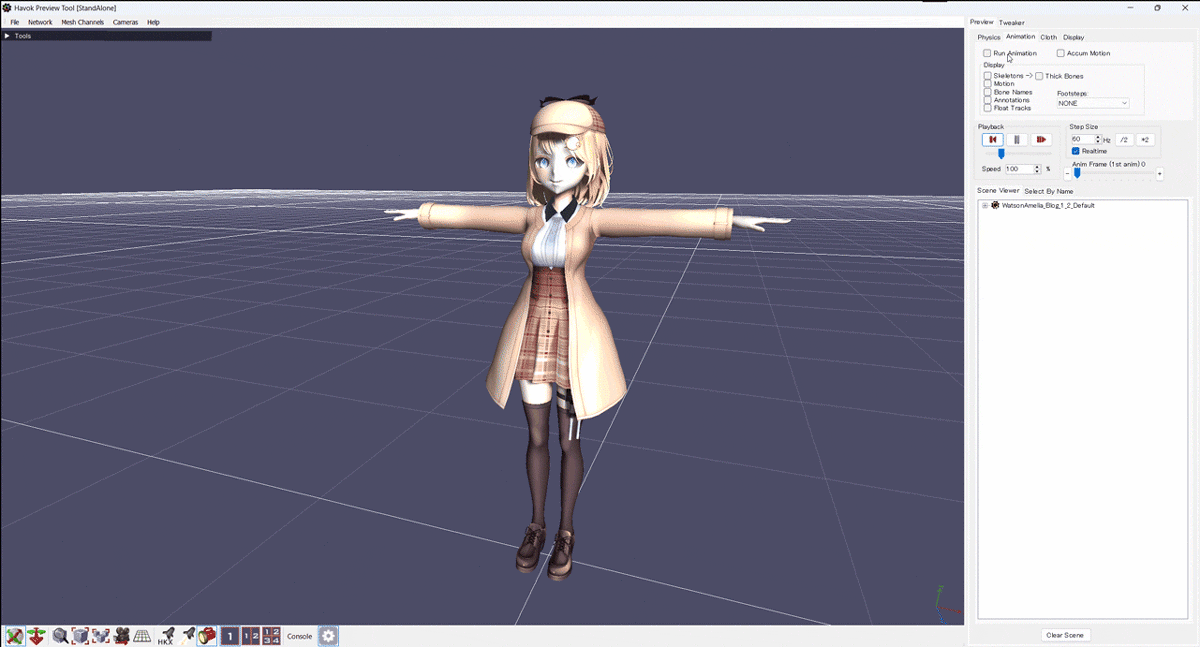
Task: Switch to the Display tab
Action: tap(1074, 37)
